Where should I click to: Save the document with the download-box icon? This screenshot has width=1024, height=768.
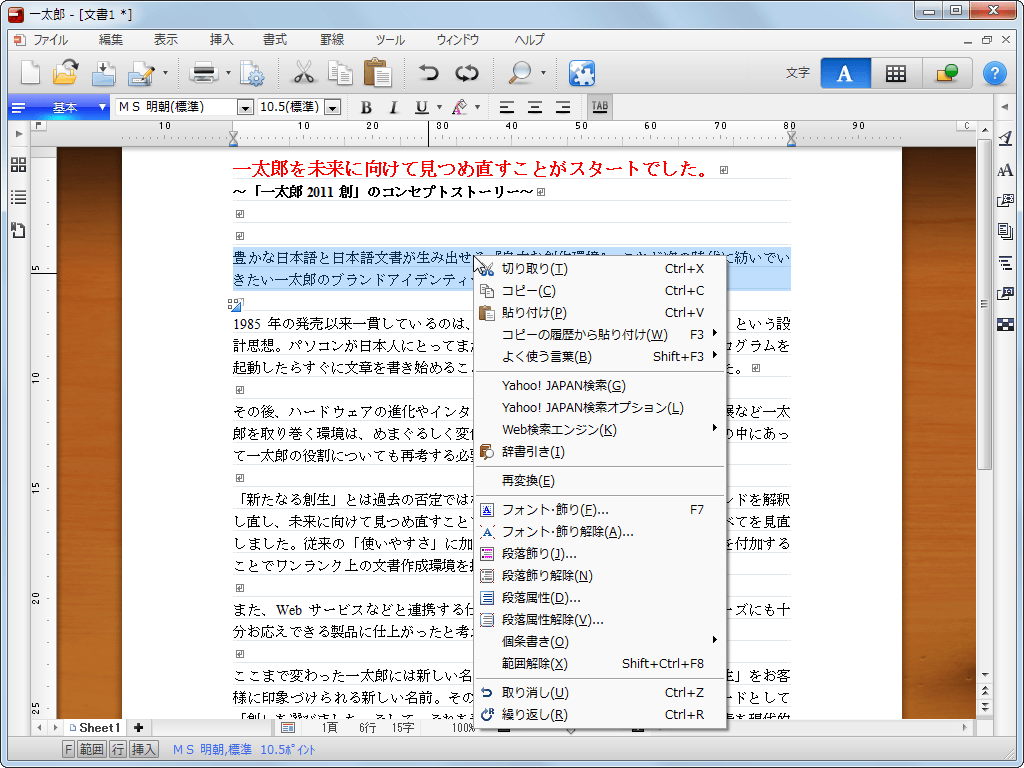coord(103,72)
